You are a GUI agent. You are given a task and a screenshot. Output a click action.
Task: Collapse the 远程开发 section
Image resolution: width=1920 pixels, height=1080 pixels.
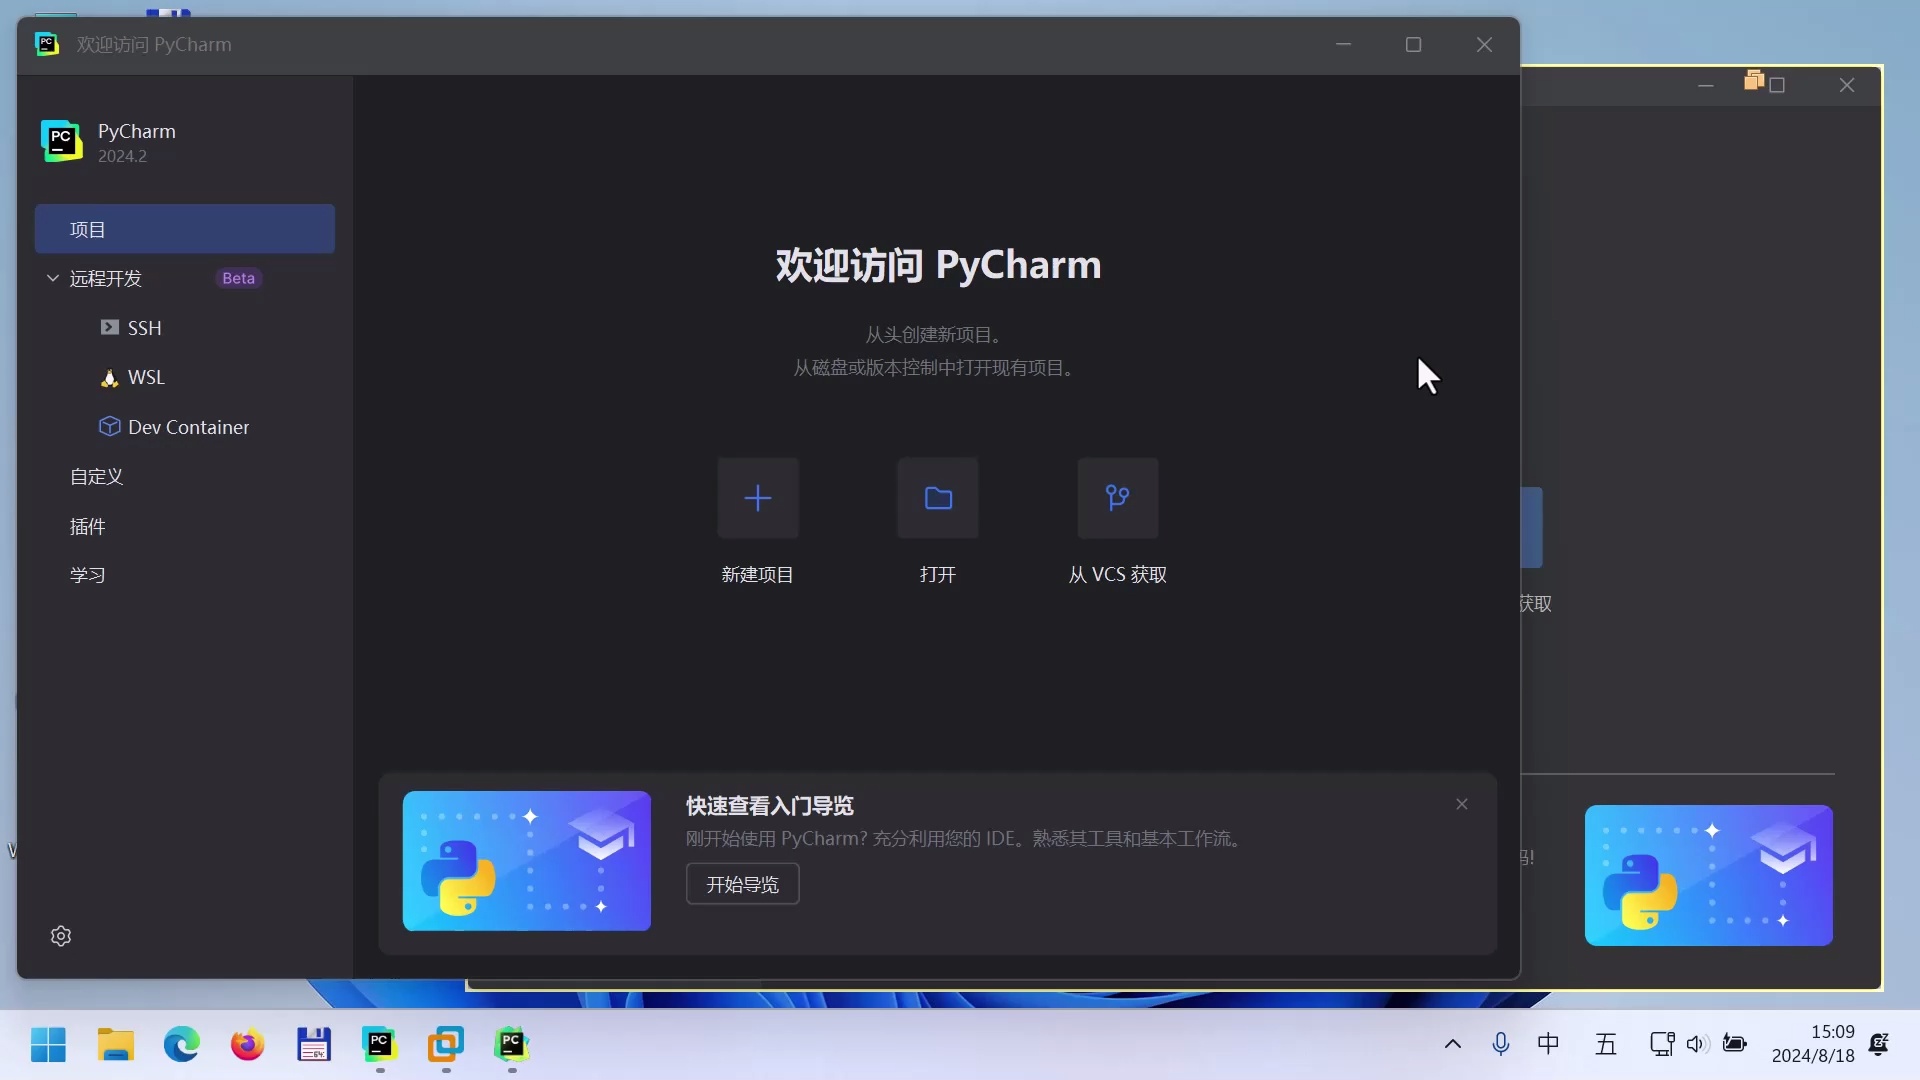51,279
